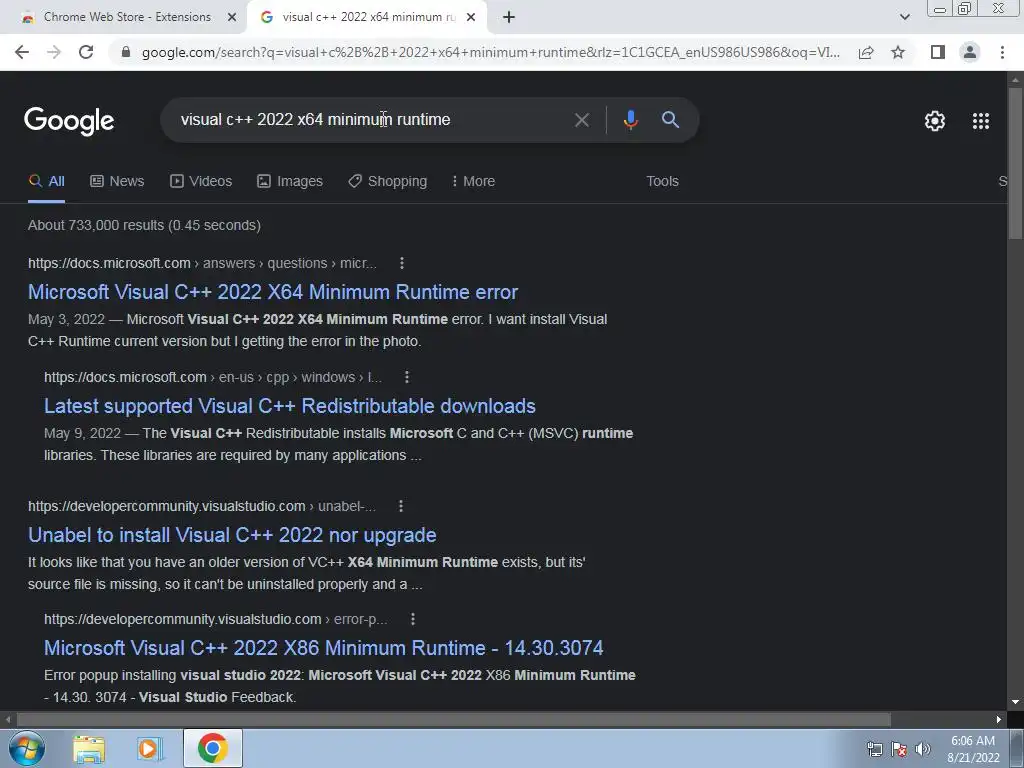The image size is (1024, 768).
Task: Select the All results tab
Action: click(x=46, y=182)
